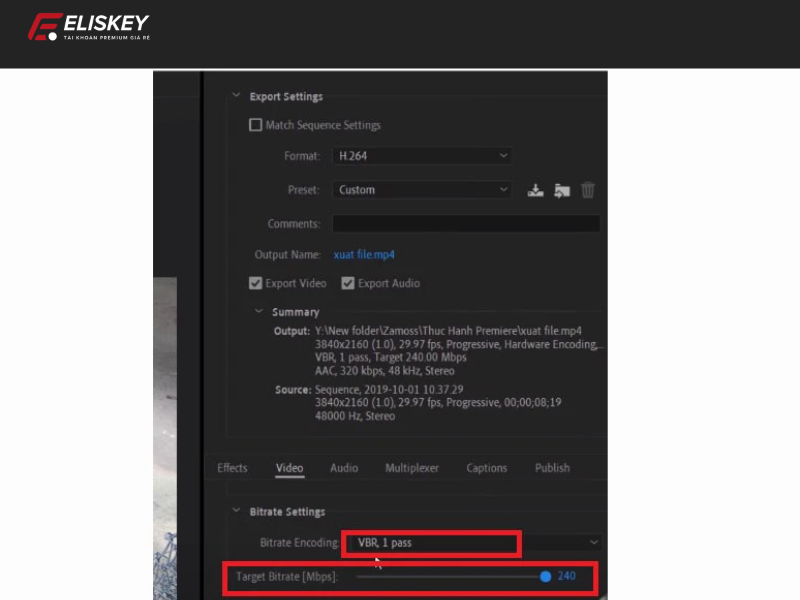
Task: Open the Format dropdown showing H.264
Action: coord(421,156)
